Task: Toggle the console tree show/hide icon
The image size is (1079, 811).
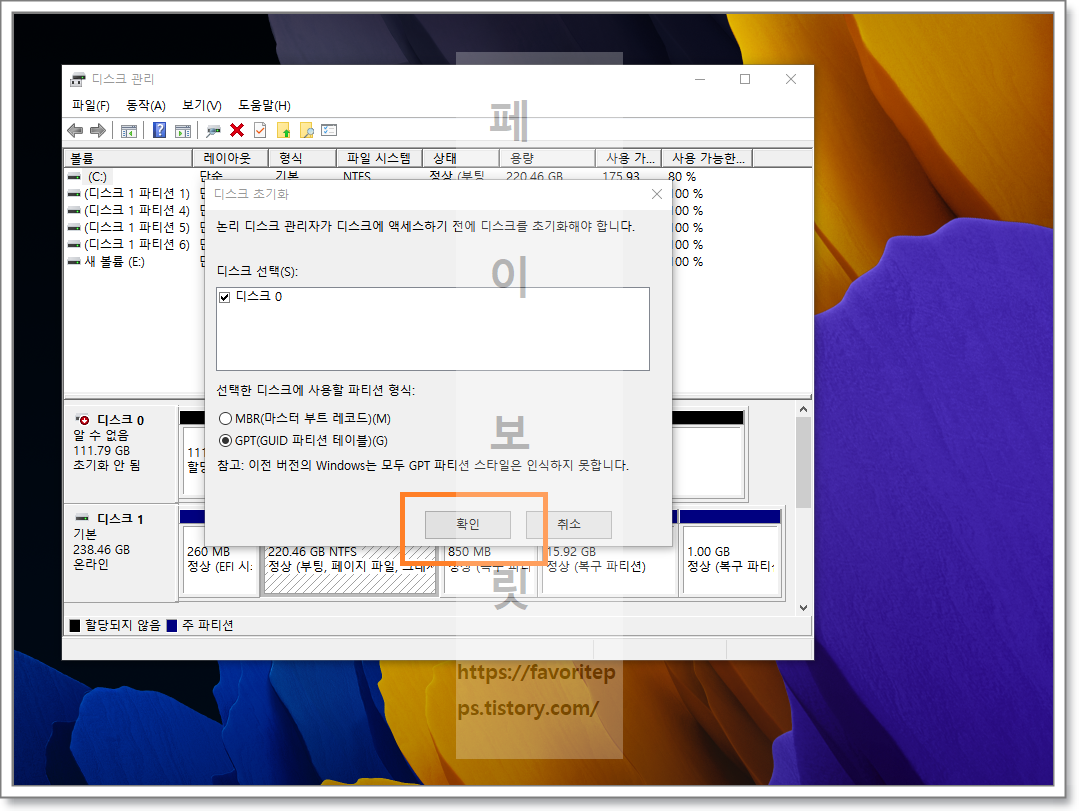Action: pyautogui.click(x=129, y=131)
